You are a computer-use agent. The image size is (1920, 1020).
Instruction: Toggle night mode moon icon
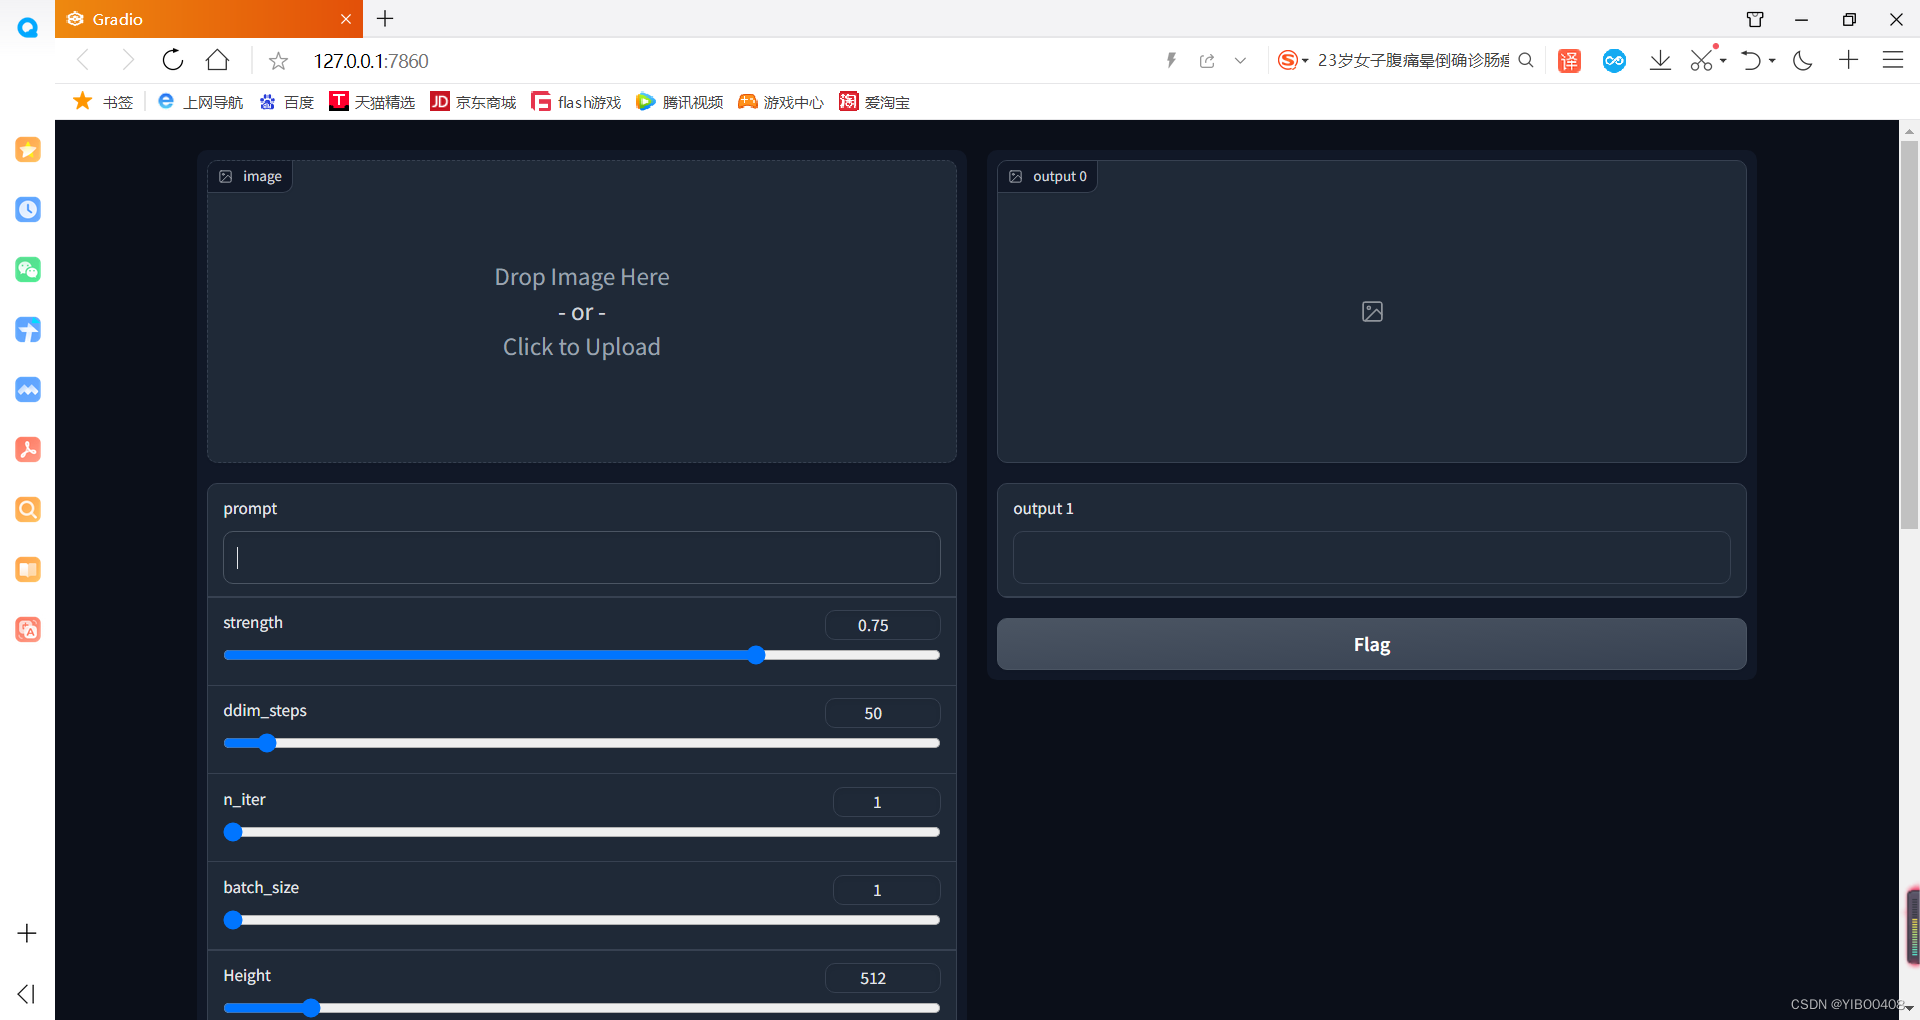(1803, 61)
